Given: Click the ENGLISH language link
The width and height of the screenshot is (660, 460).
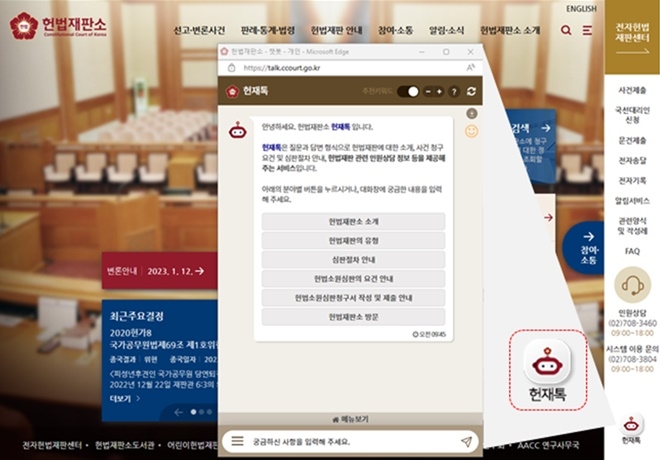Looking at the screenshot, I should [x=581, y=9].
